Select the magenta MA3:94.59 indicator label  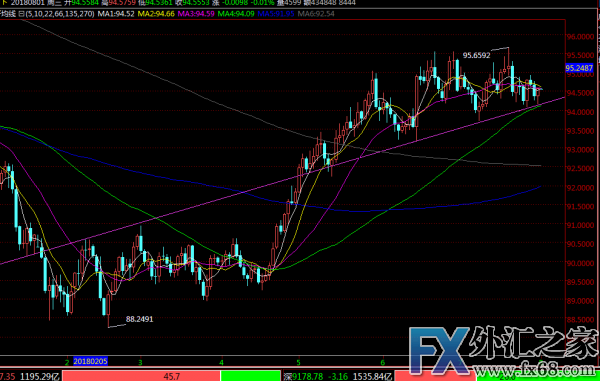(196, 14)
